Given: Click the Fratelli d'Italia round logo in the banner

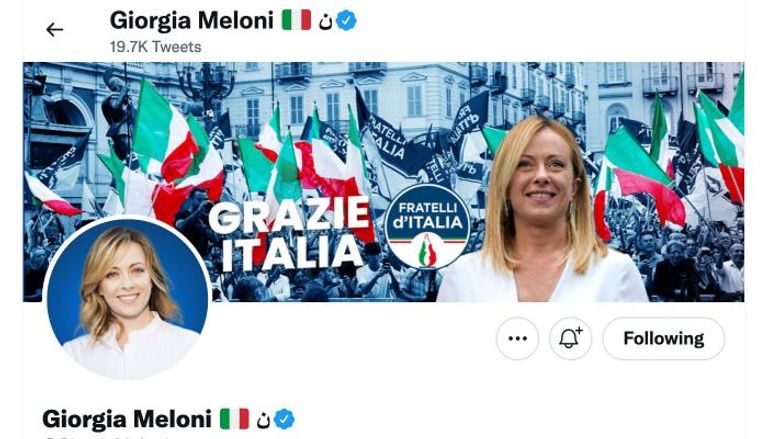Looking at the screenshot, I should tap(427, 226).
